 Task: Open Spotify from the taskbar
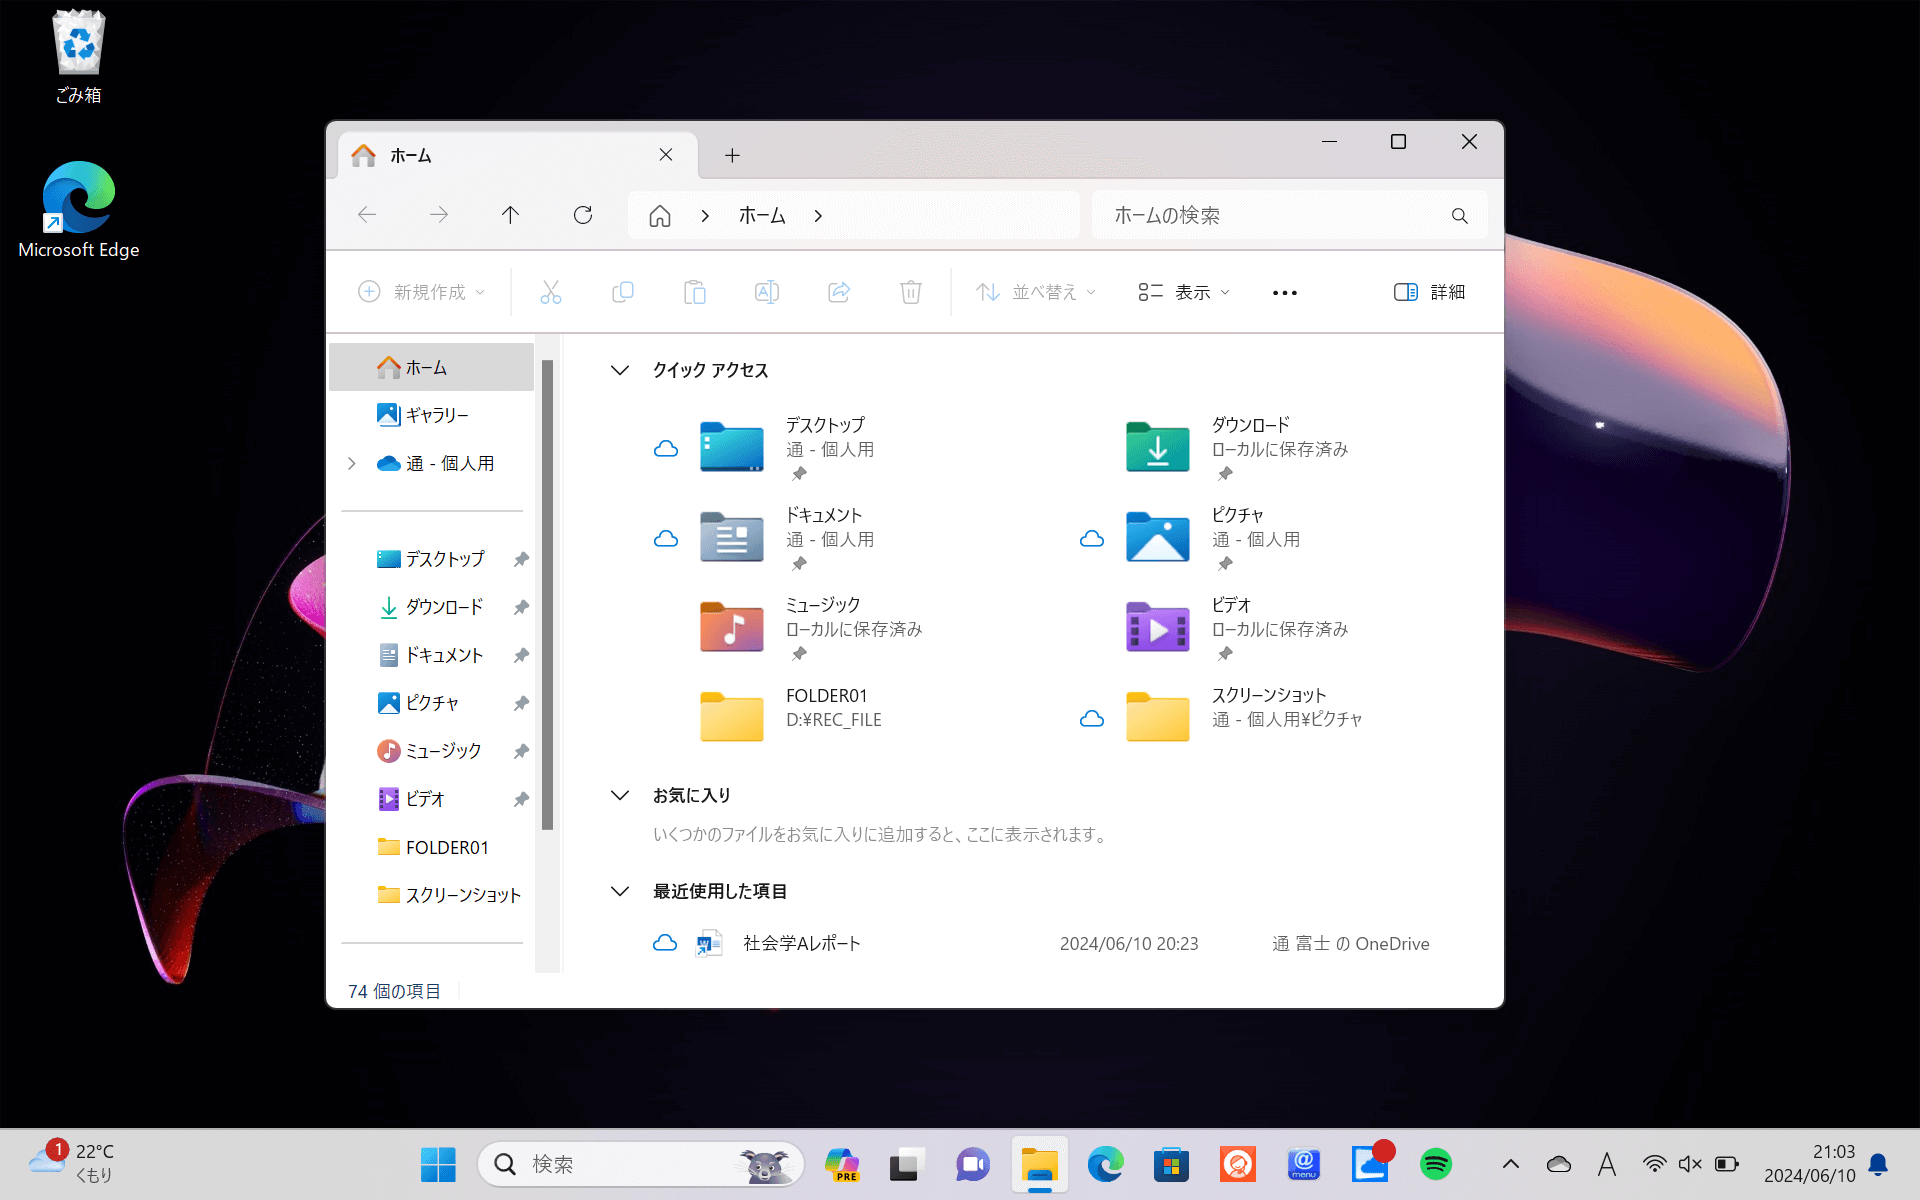point(1435,1163)
